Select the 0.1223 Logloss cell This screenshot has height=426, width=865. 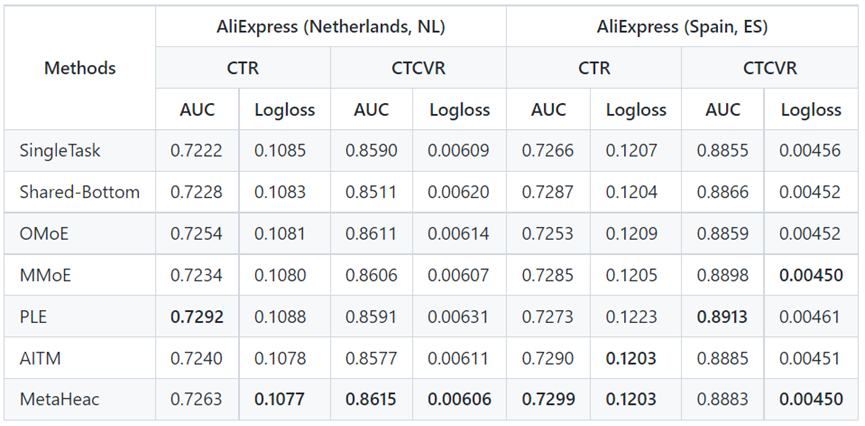[x=636, y=316]
